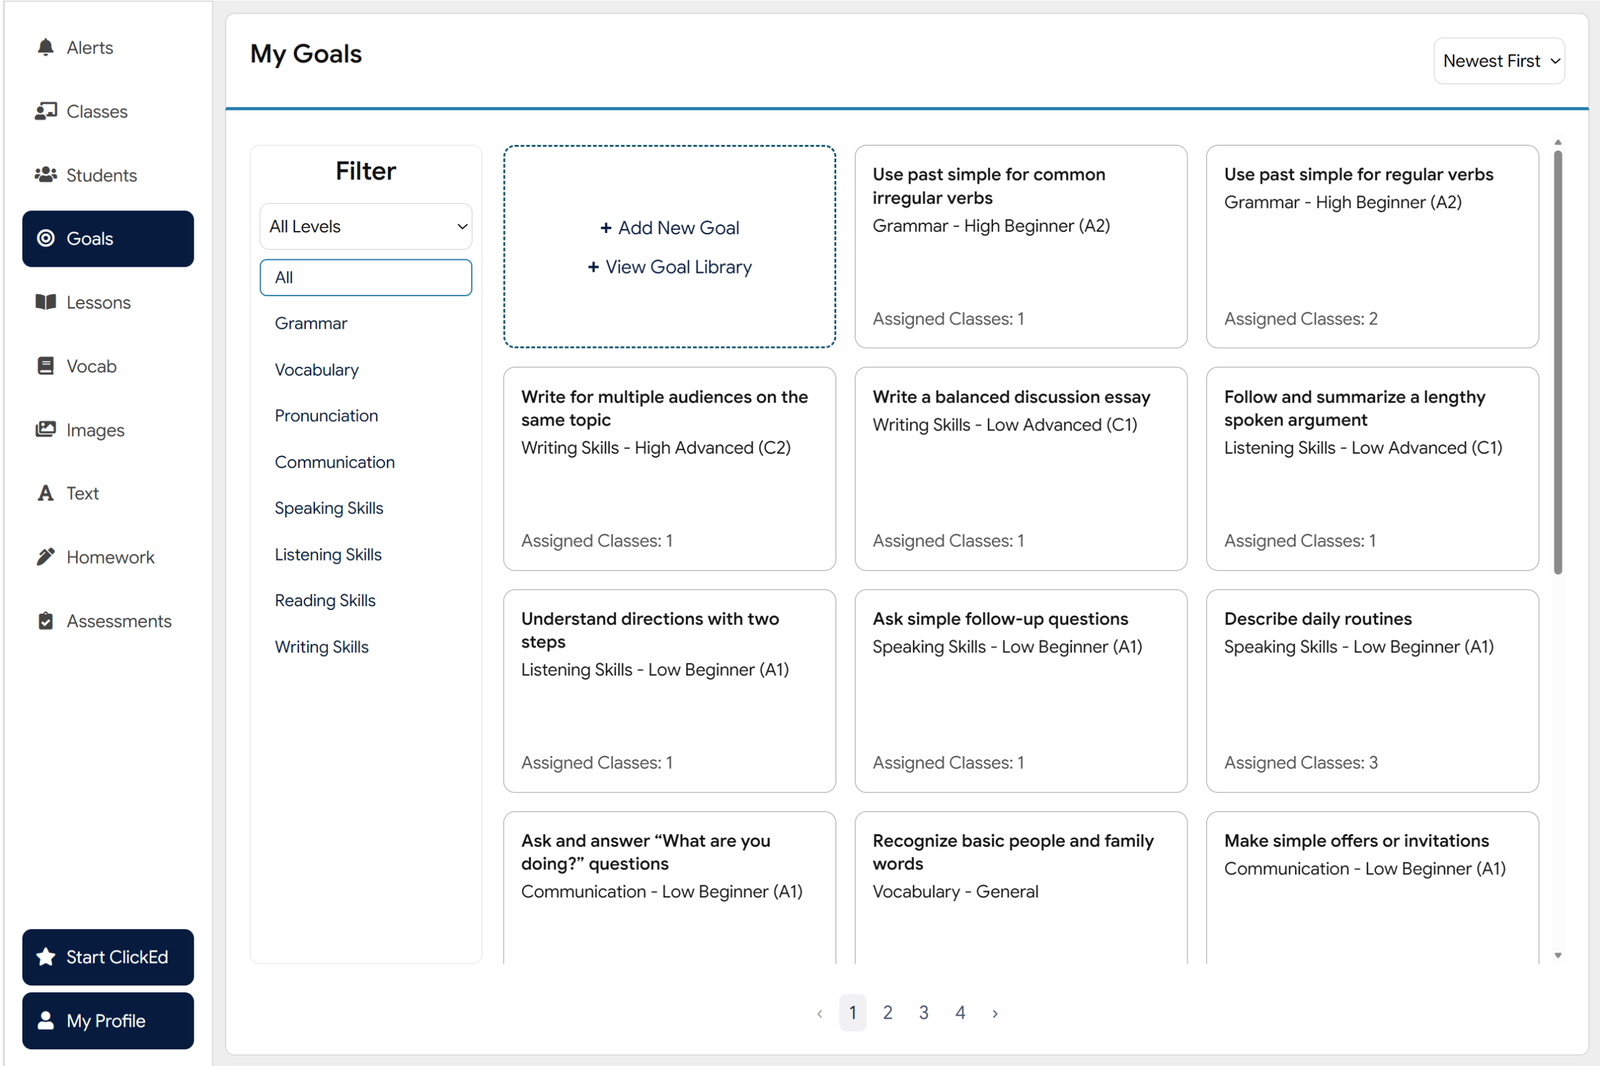Choose the Pronunciation filter option

click(326, 416)
